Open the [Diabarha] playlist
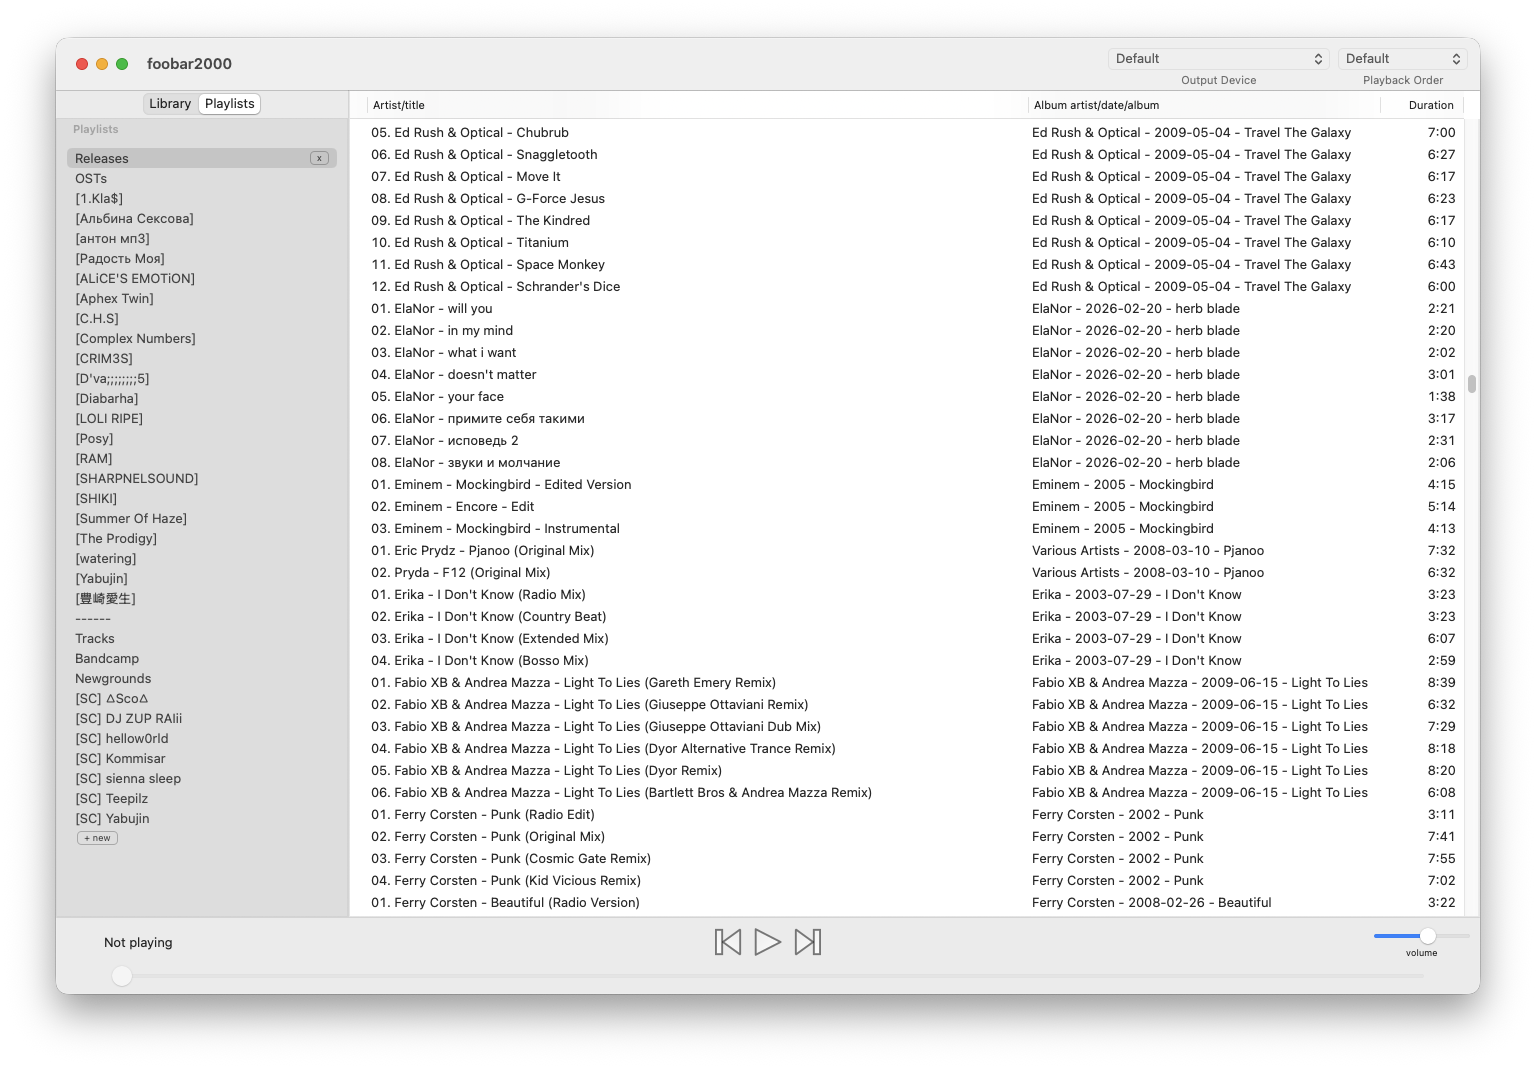 201,398
